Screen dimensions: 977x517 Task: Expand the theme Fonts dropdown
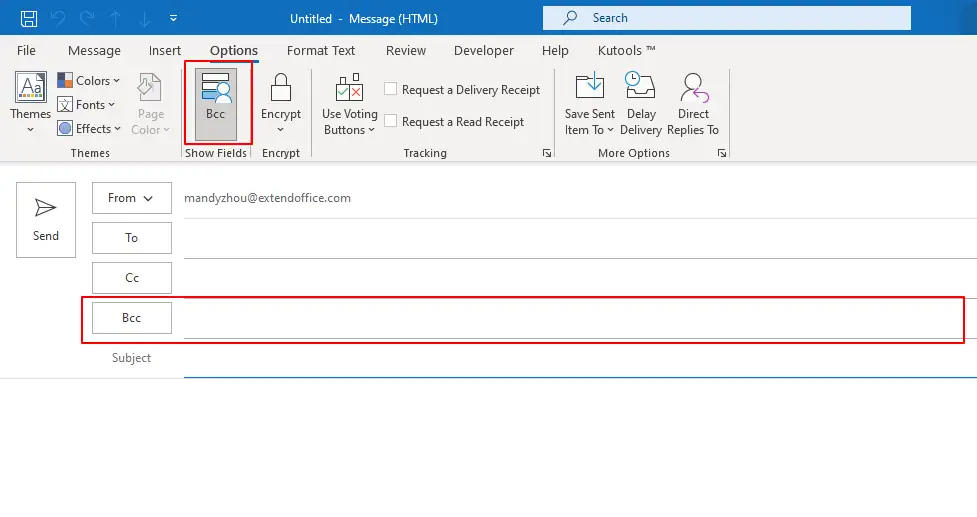(86, 105)
